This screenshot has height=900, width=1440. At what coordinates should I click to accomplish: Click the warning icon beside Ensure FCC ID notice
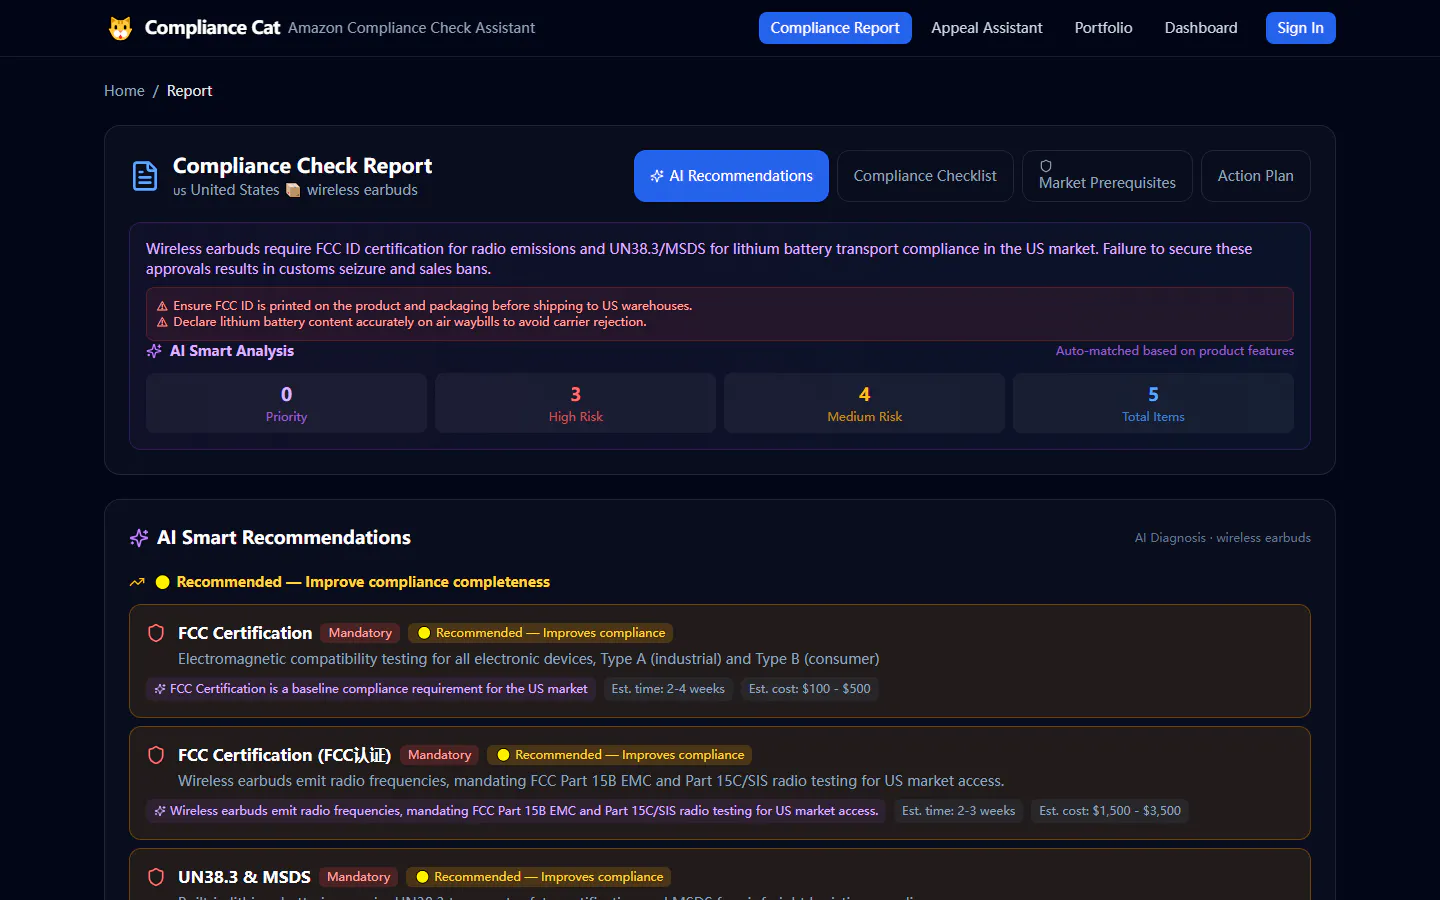162,306
